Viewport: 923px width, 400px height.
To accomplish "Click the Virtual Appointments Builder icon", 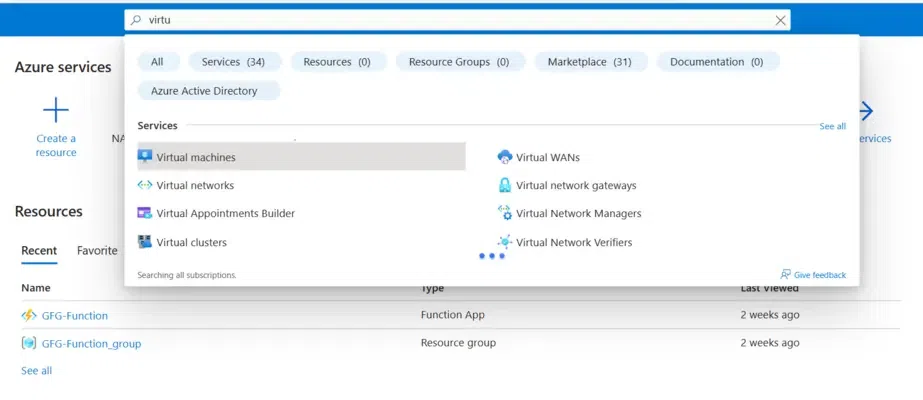I will (145, 213).
